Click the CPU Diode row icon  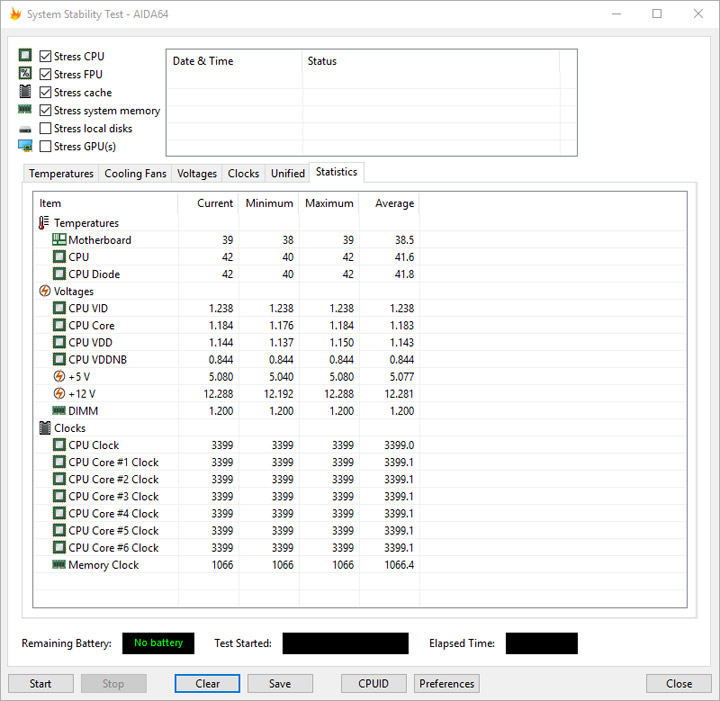[59, 274]
